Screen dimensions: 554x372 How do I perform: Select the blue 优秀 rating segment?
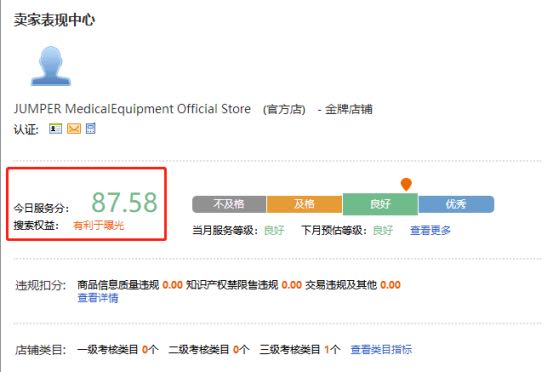(456, 204)
